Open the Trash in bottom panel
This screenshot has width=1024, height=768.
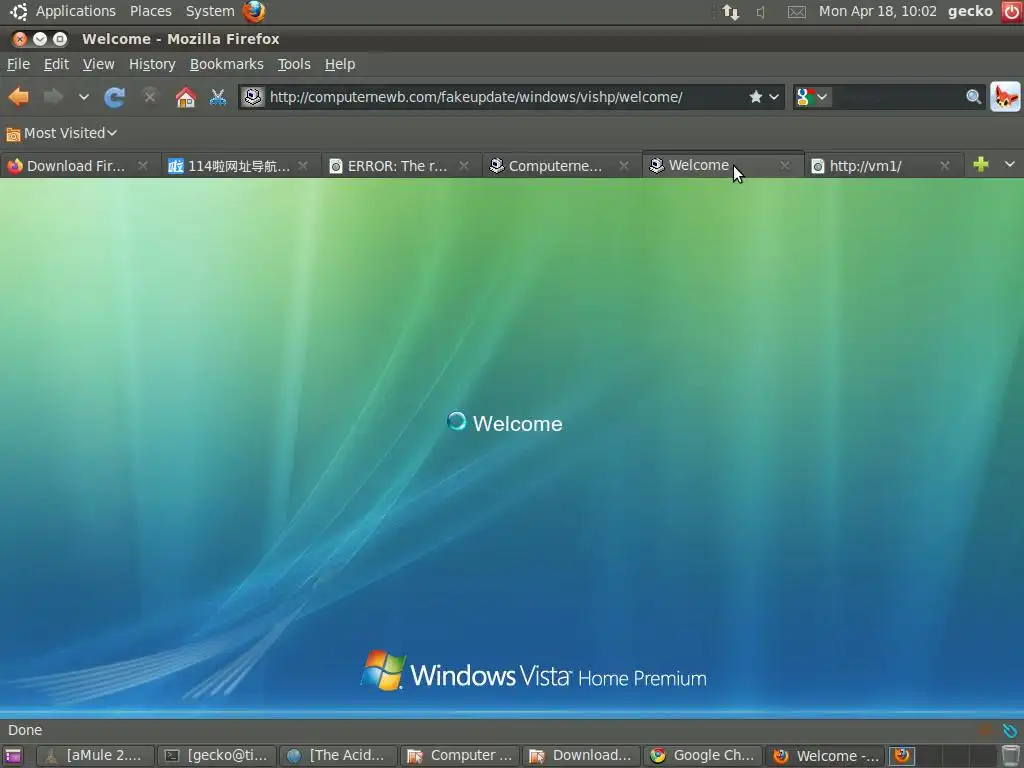tap(1010, 756)
